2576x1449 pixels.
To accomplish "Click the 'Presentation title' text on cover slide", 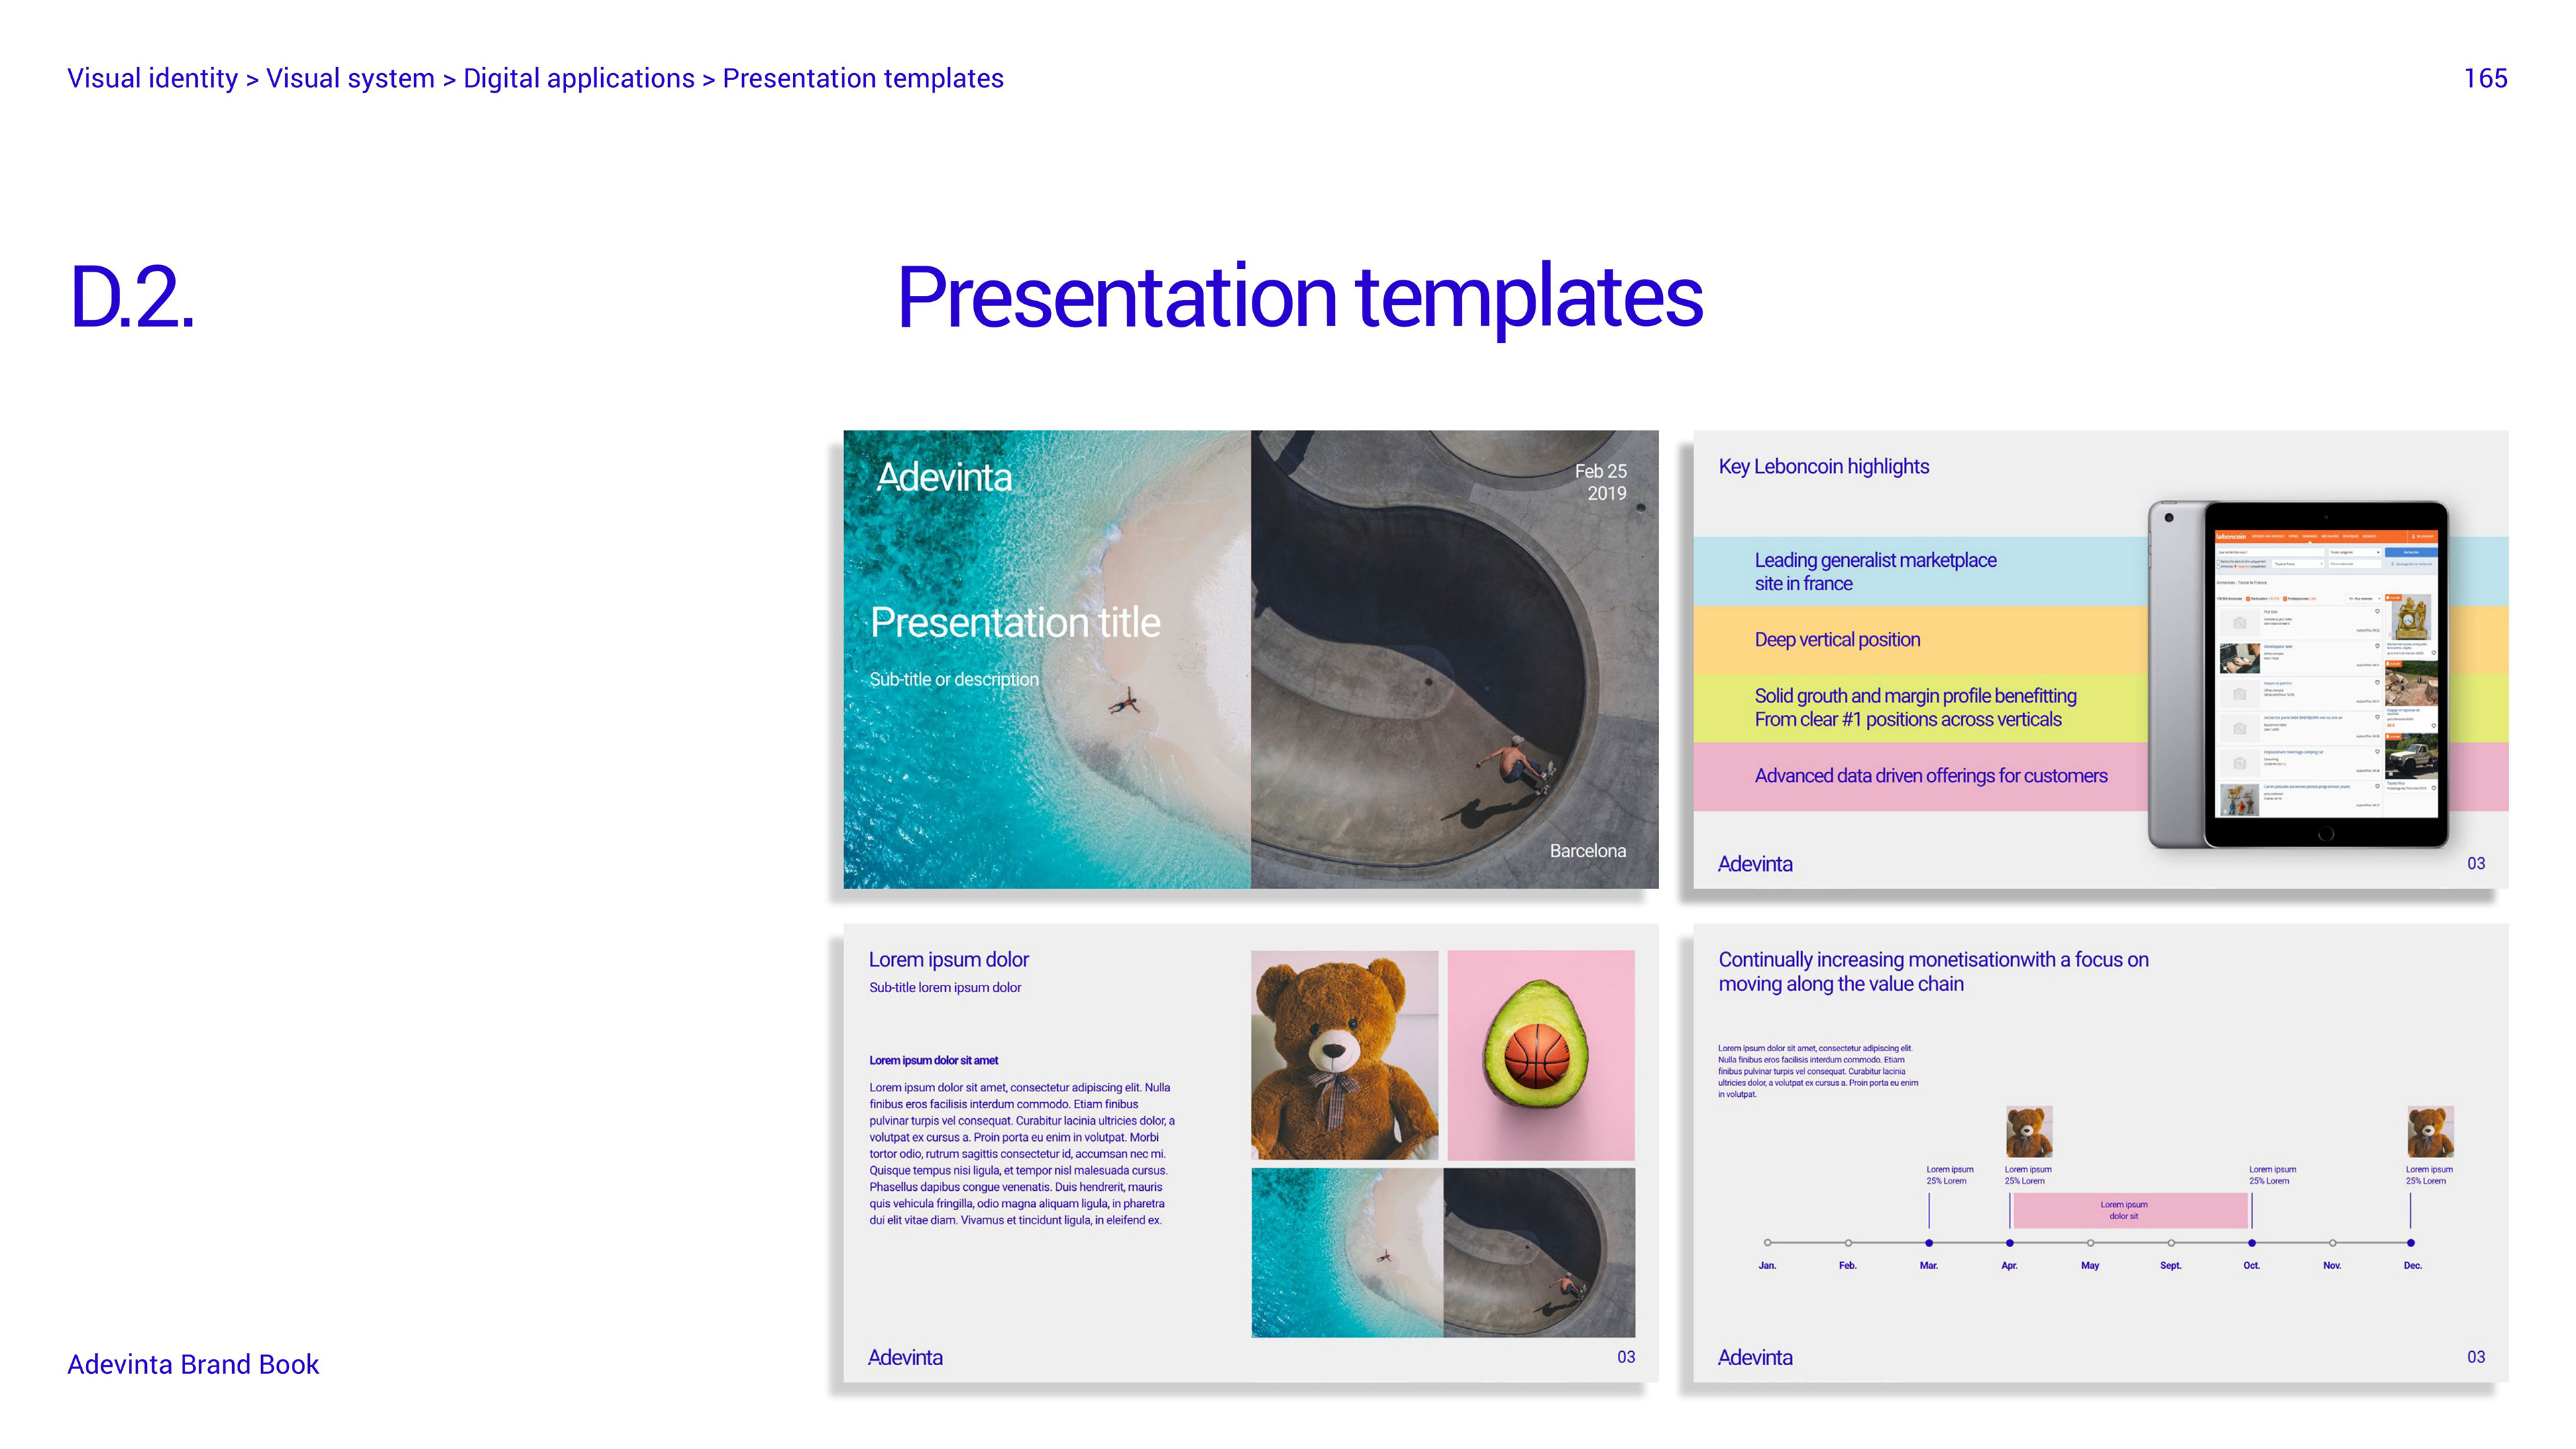I will 1015,622.
